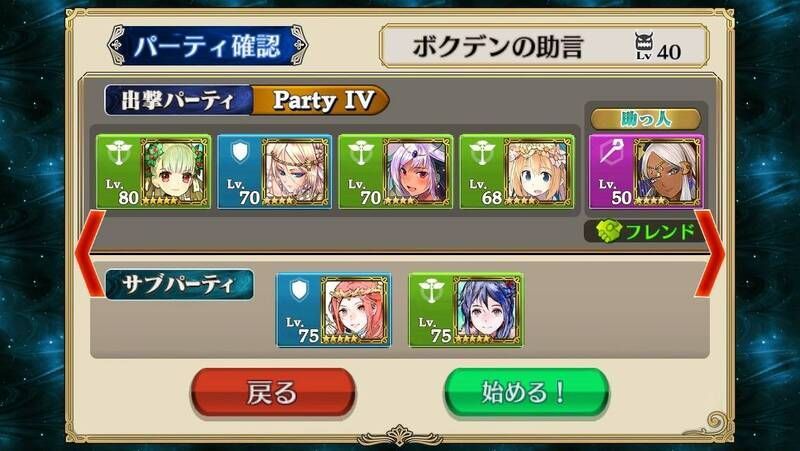The image size is (800, 451).
Task: Click the wing emblem on level 80 card
Action: pos(119,153)
